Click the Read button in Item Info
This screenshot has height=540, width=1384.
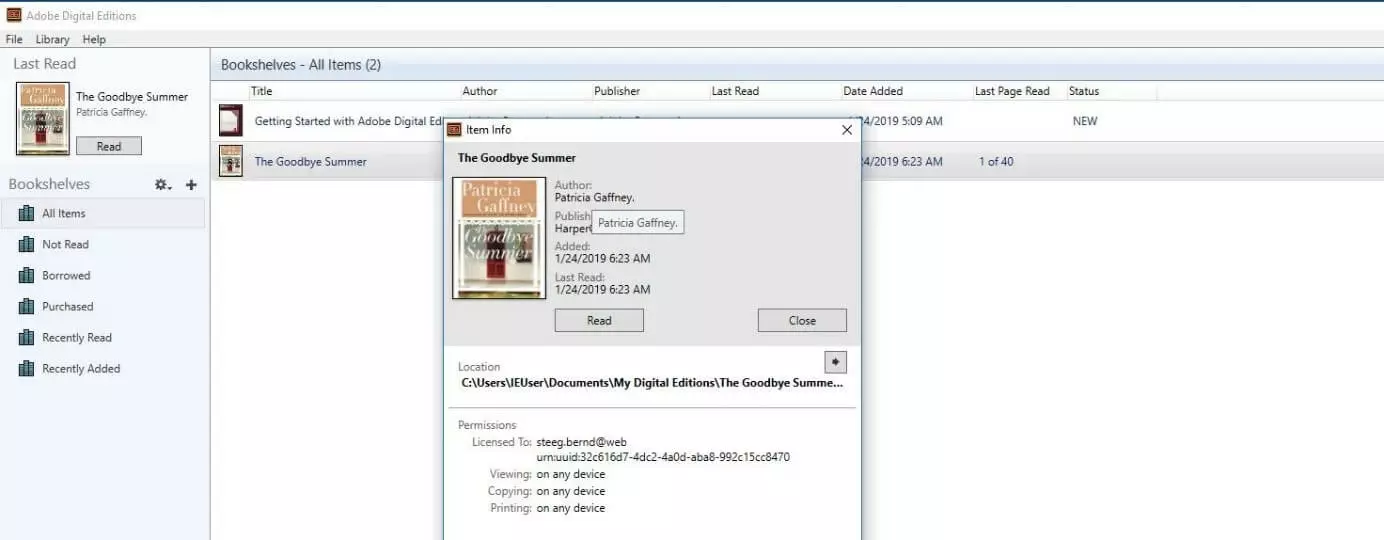coord(599,320)
